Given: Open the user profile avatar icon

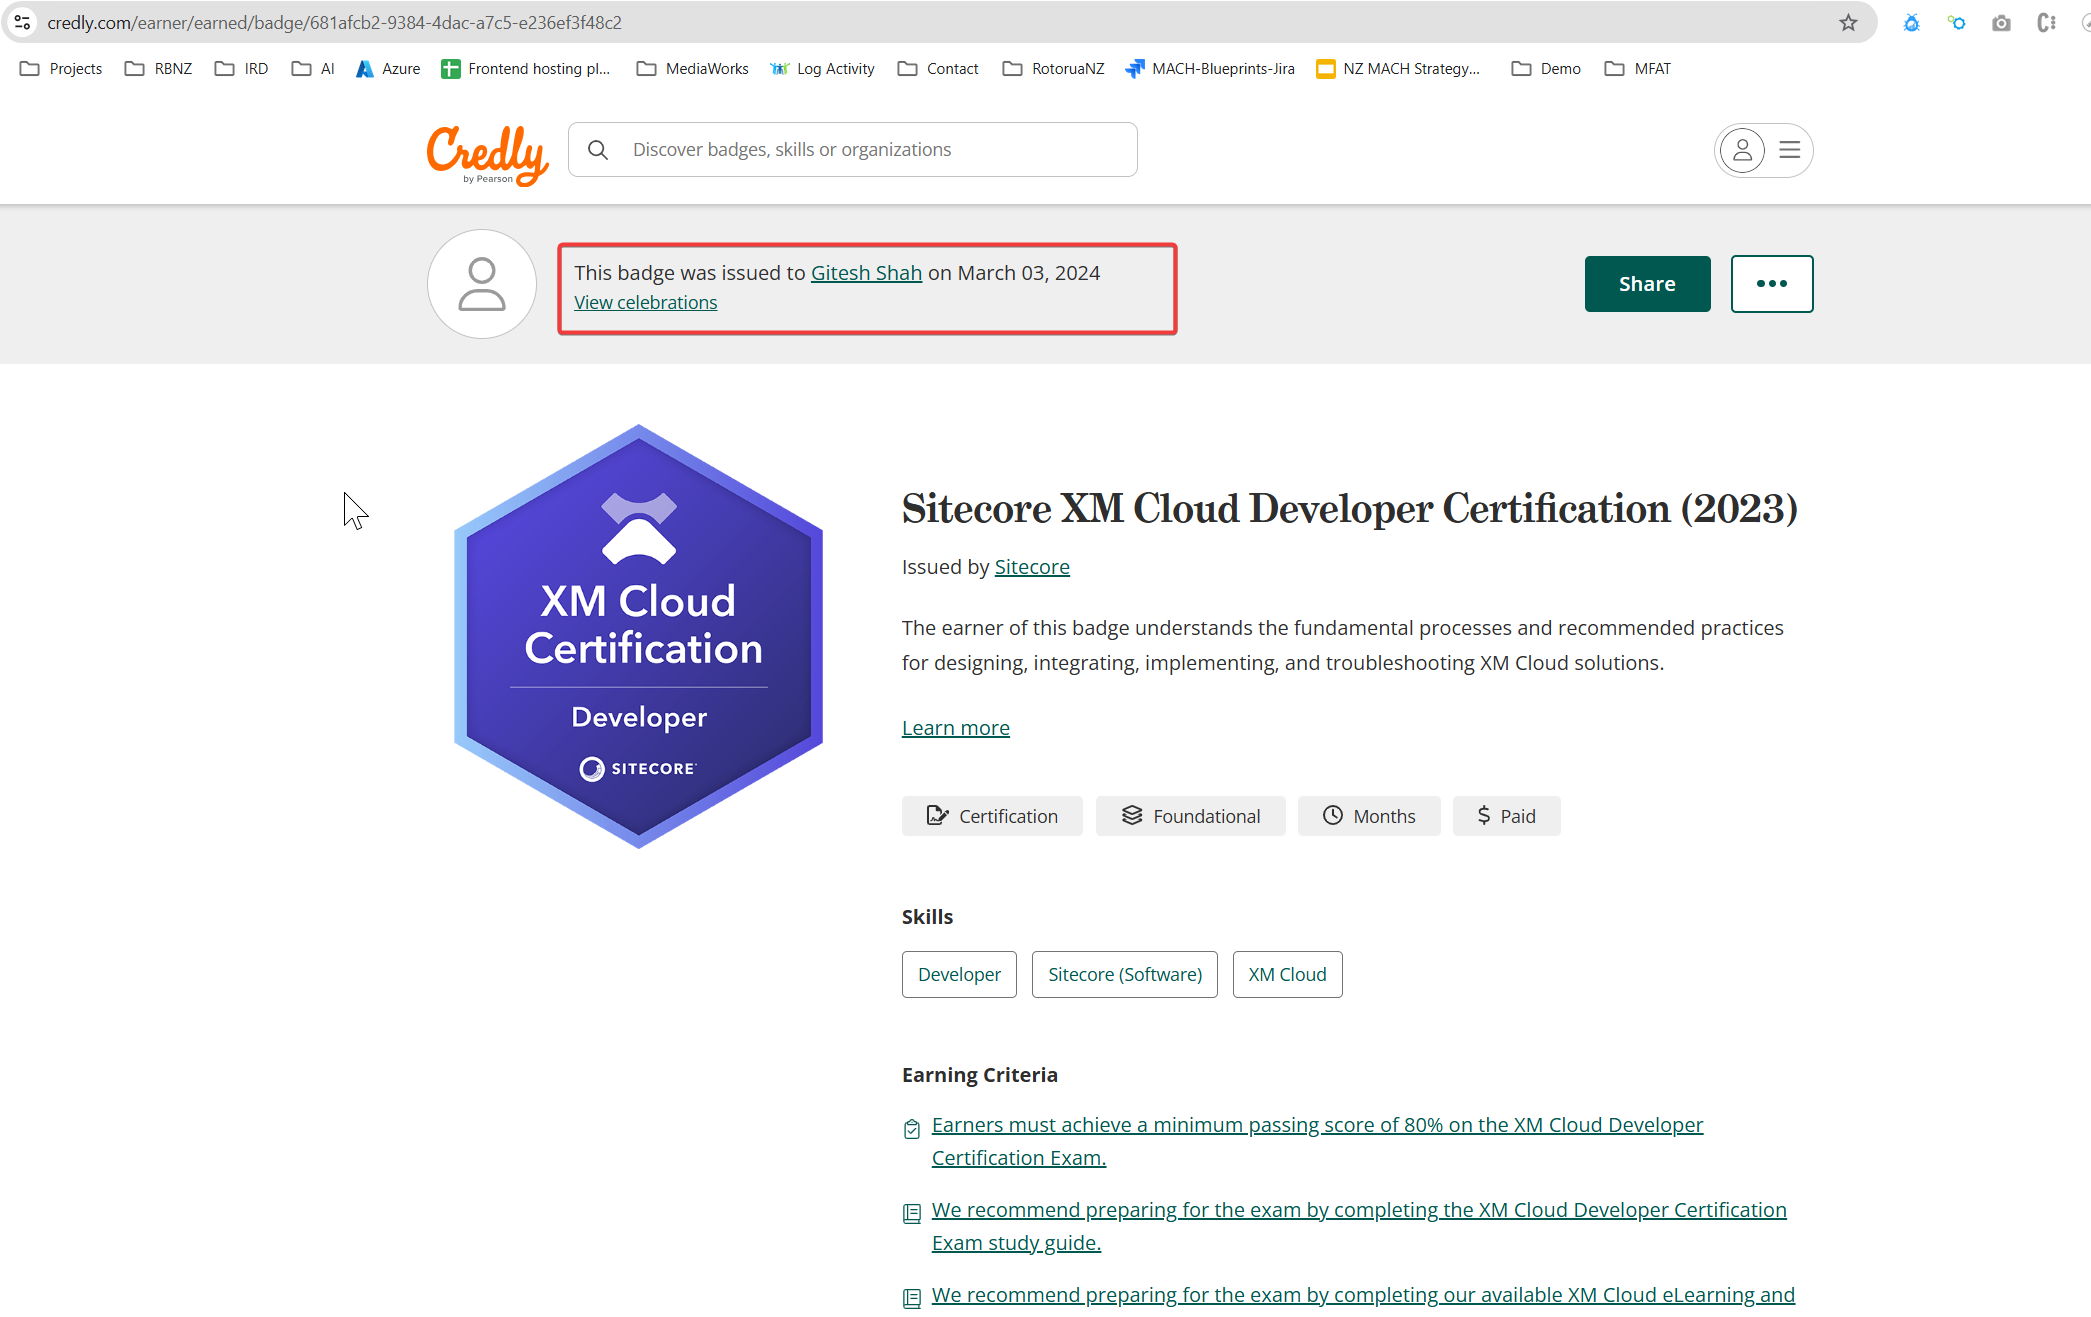Looking at the screenshot, I should [1742, 150].
